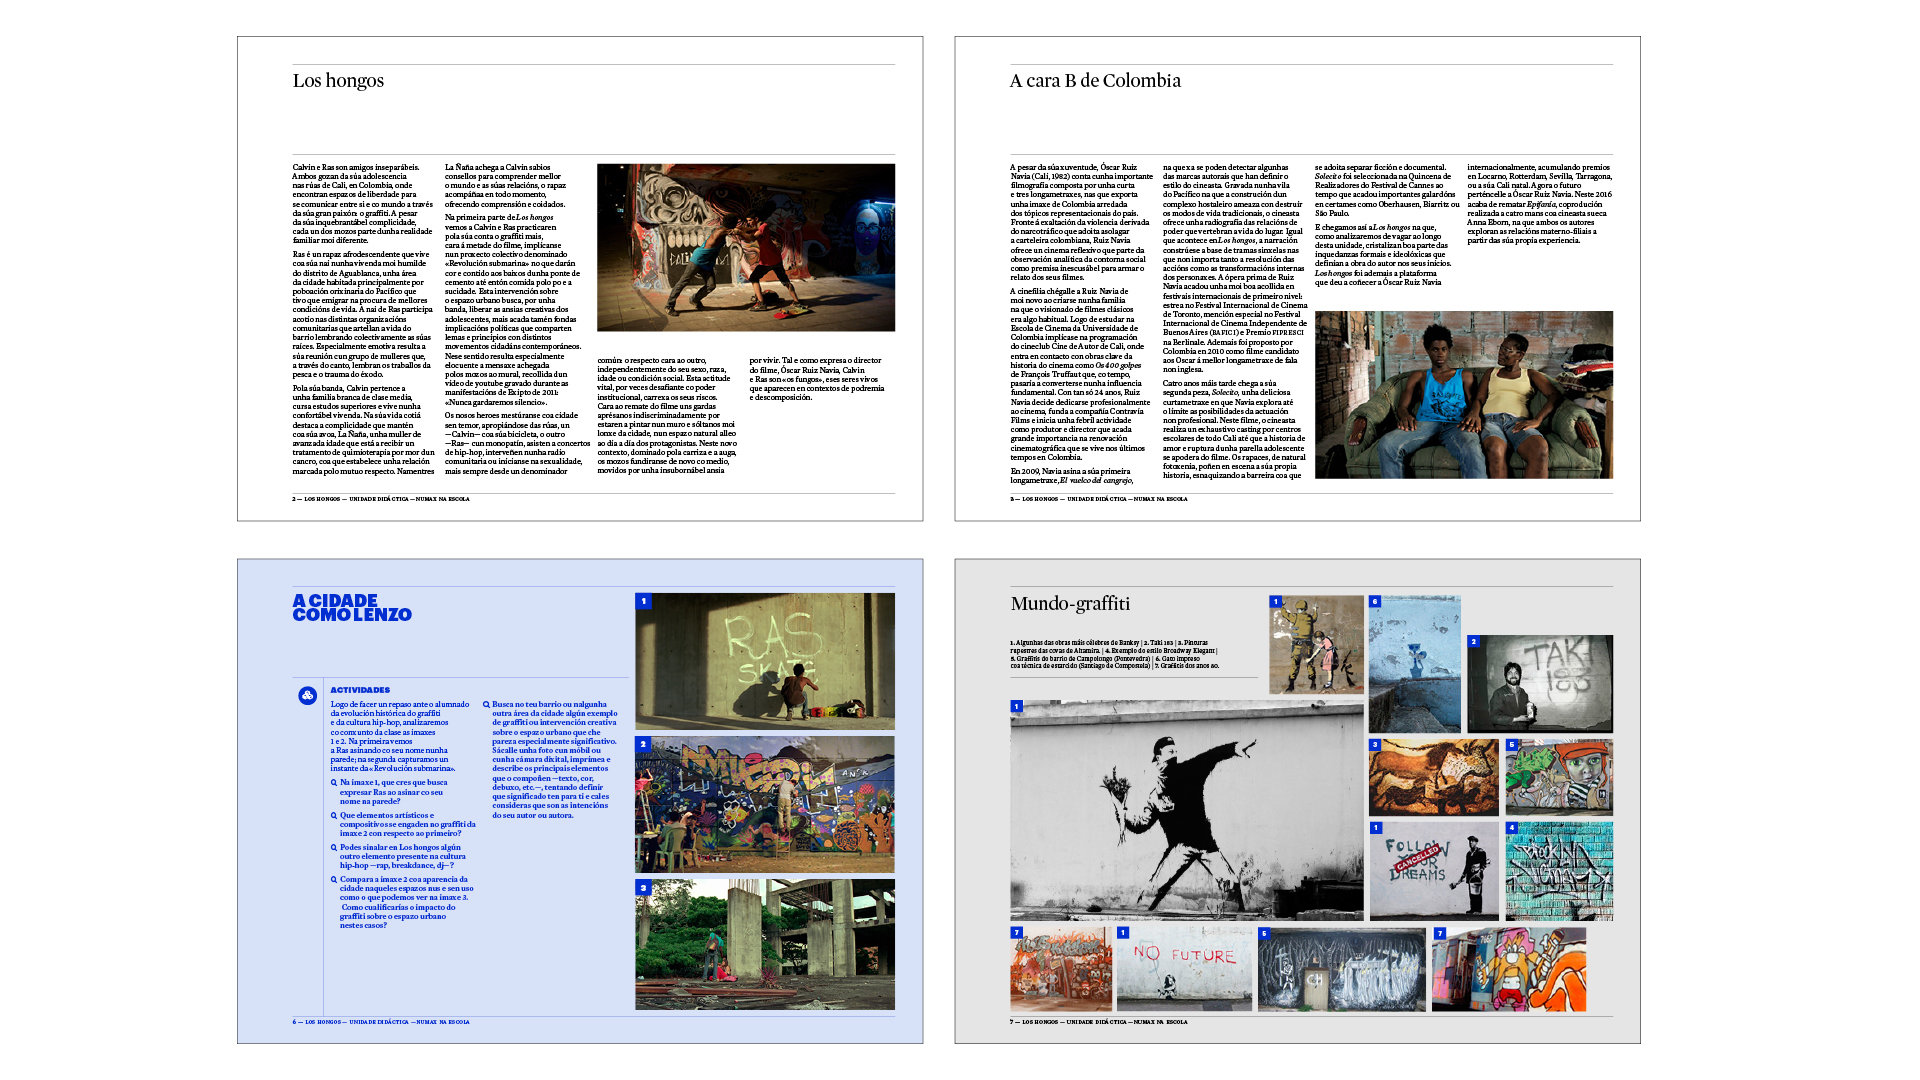This screenshot has width=1920, height=1080.
Task: Click number 1 badge on RAS graffiti photo
Action: [643, 602]
